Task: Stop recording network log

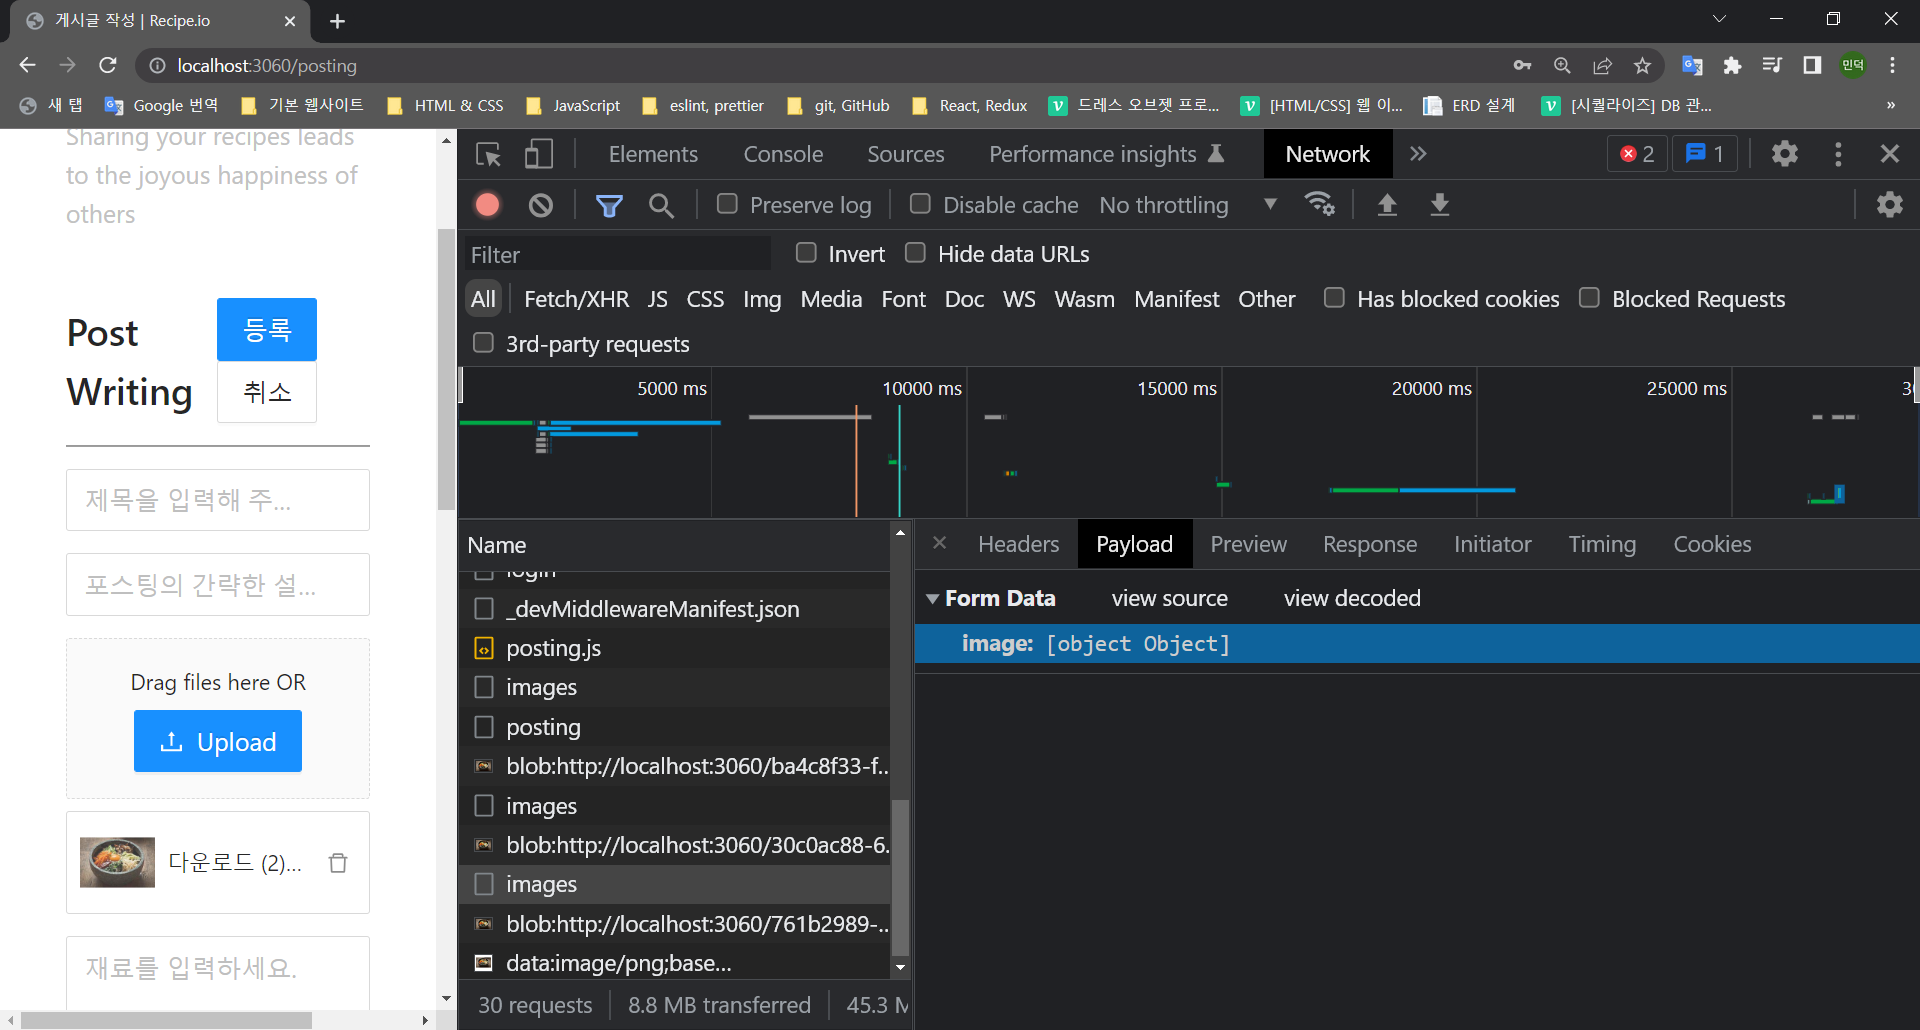Action: coord(488,205)
